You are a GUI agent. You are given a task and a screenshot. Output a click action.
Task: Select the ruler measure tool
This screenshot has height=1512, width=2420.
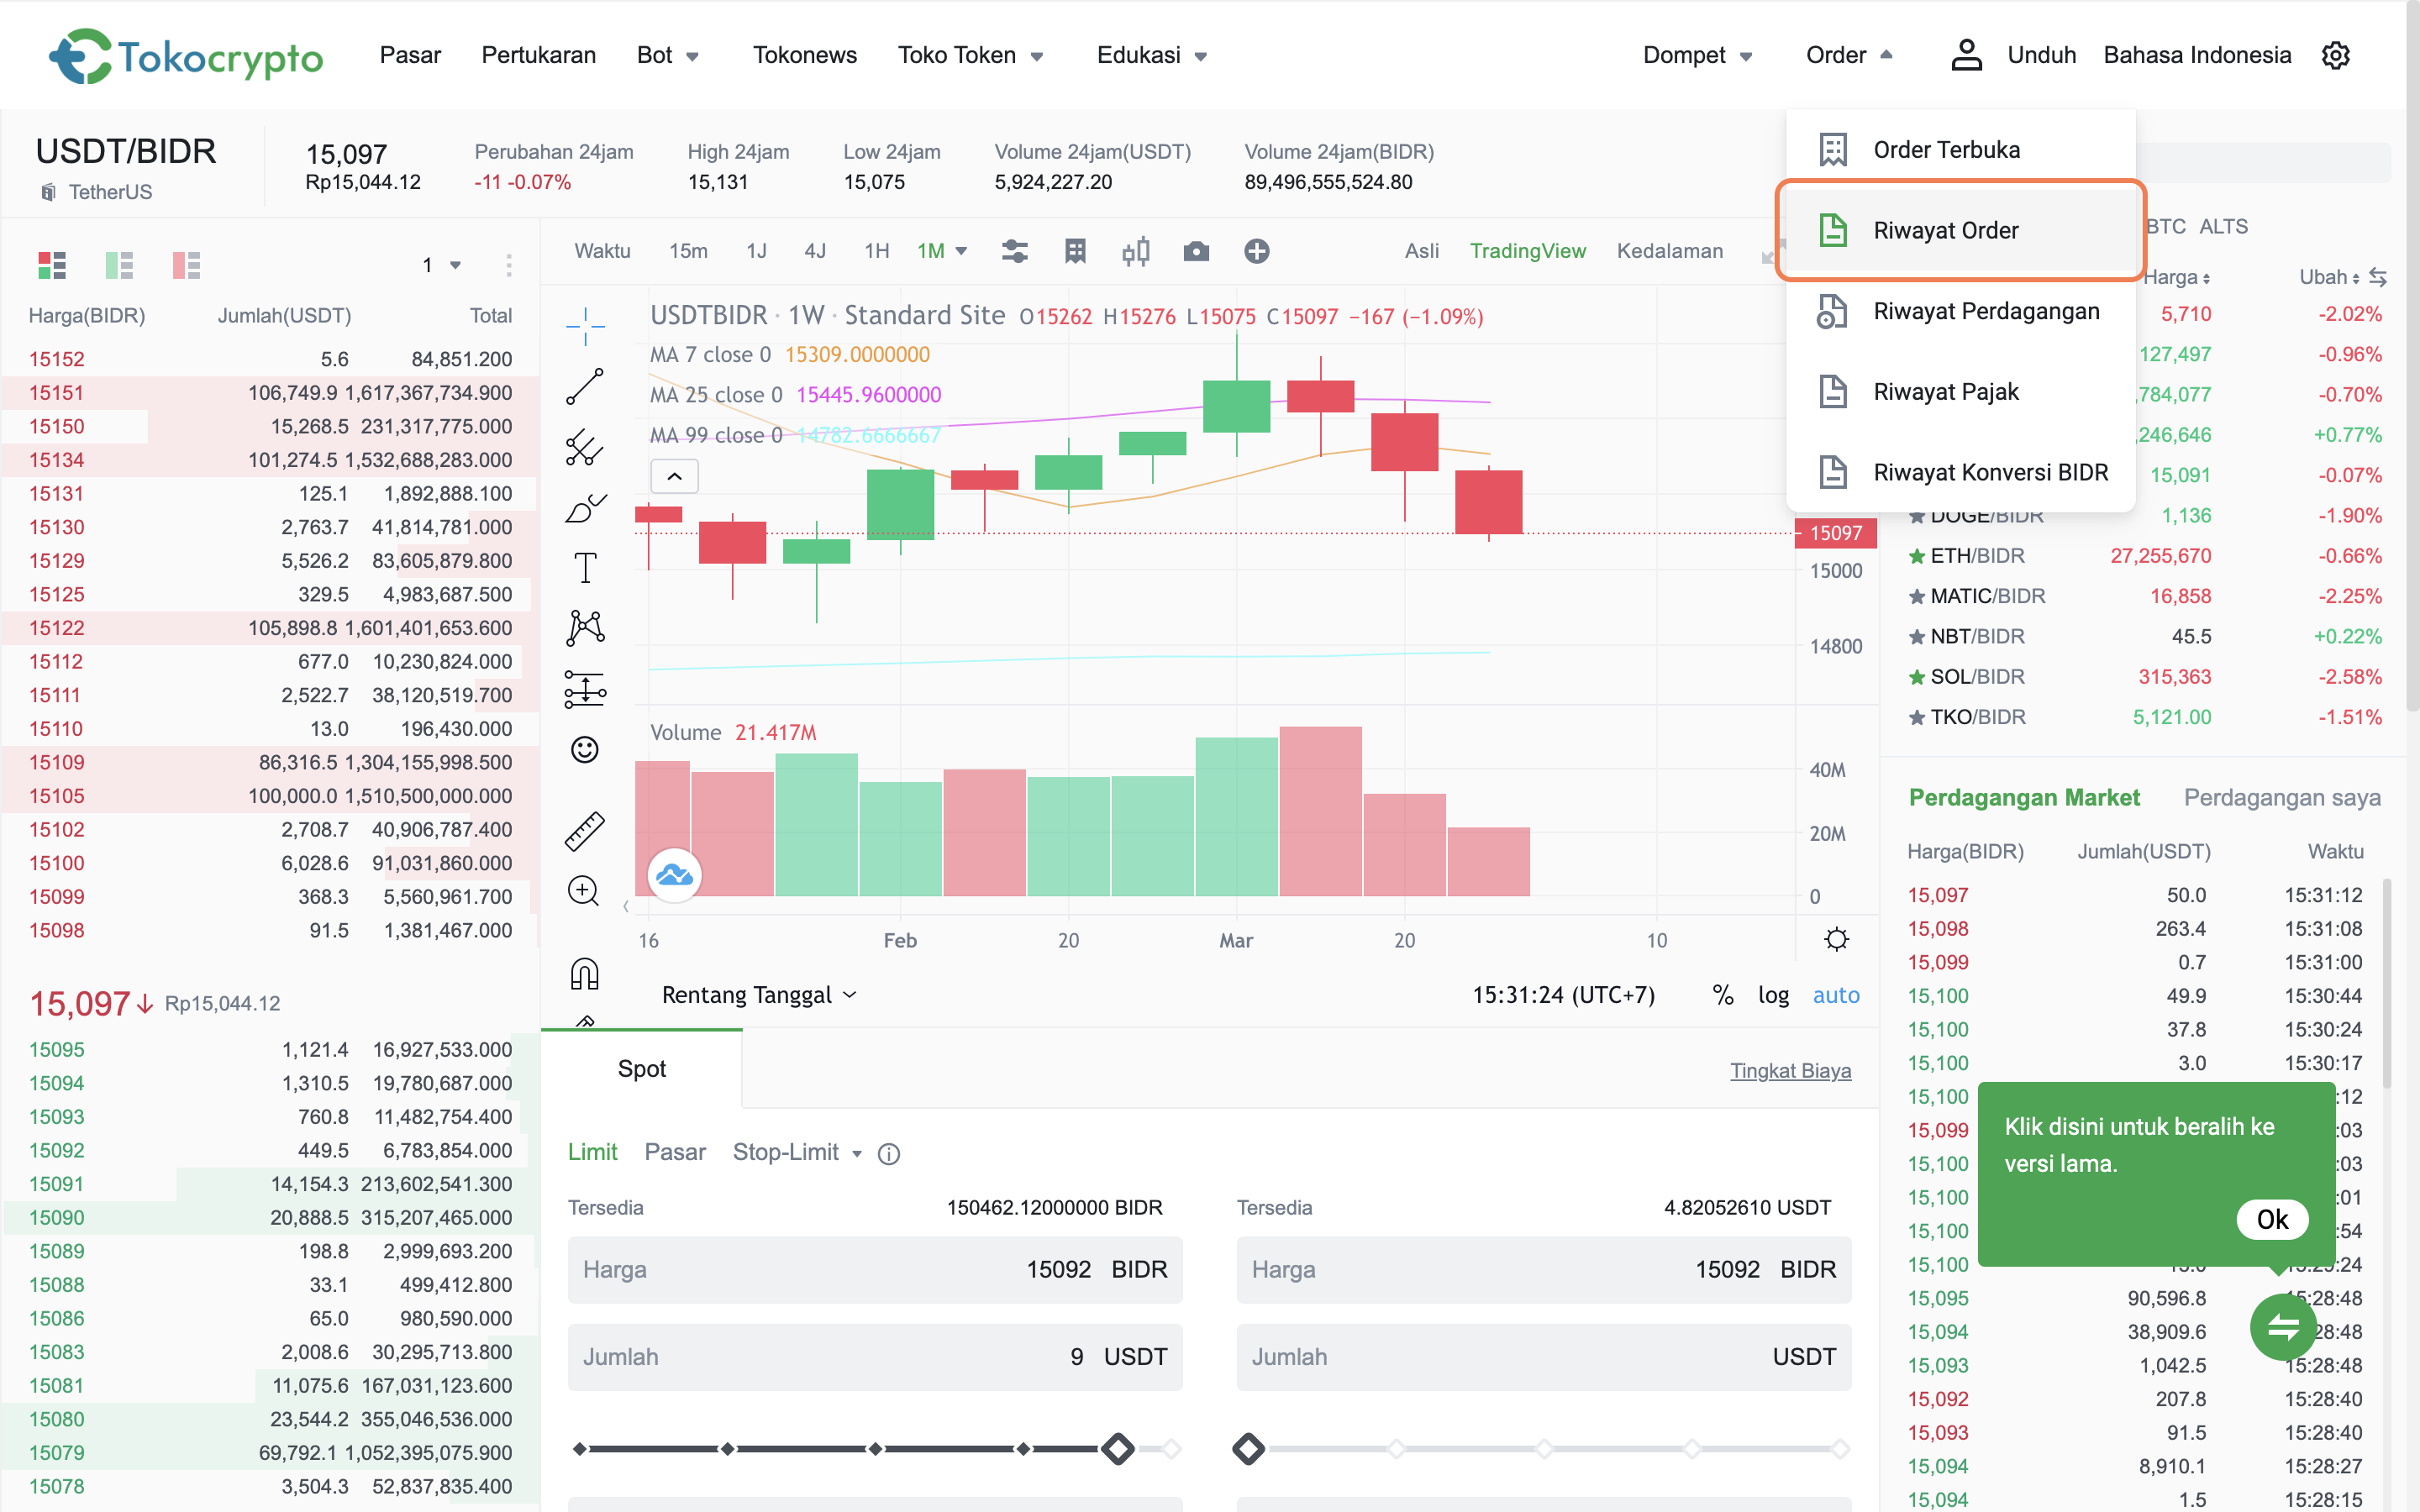coord(585,830)
